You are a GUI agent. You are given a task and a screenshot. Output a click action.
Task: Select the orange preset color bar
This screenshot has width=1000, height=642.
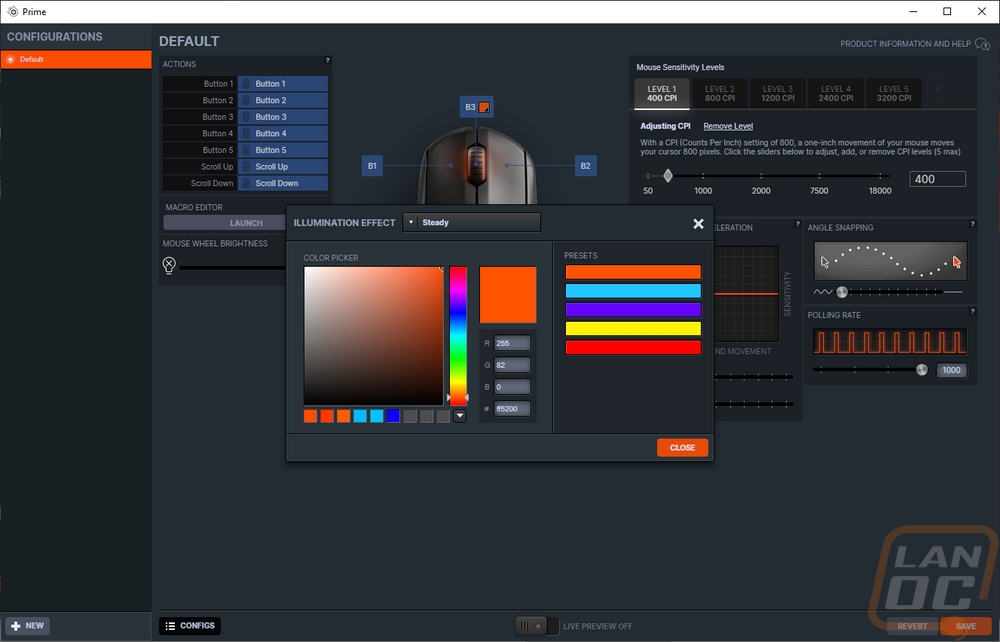tap(633, 272)
